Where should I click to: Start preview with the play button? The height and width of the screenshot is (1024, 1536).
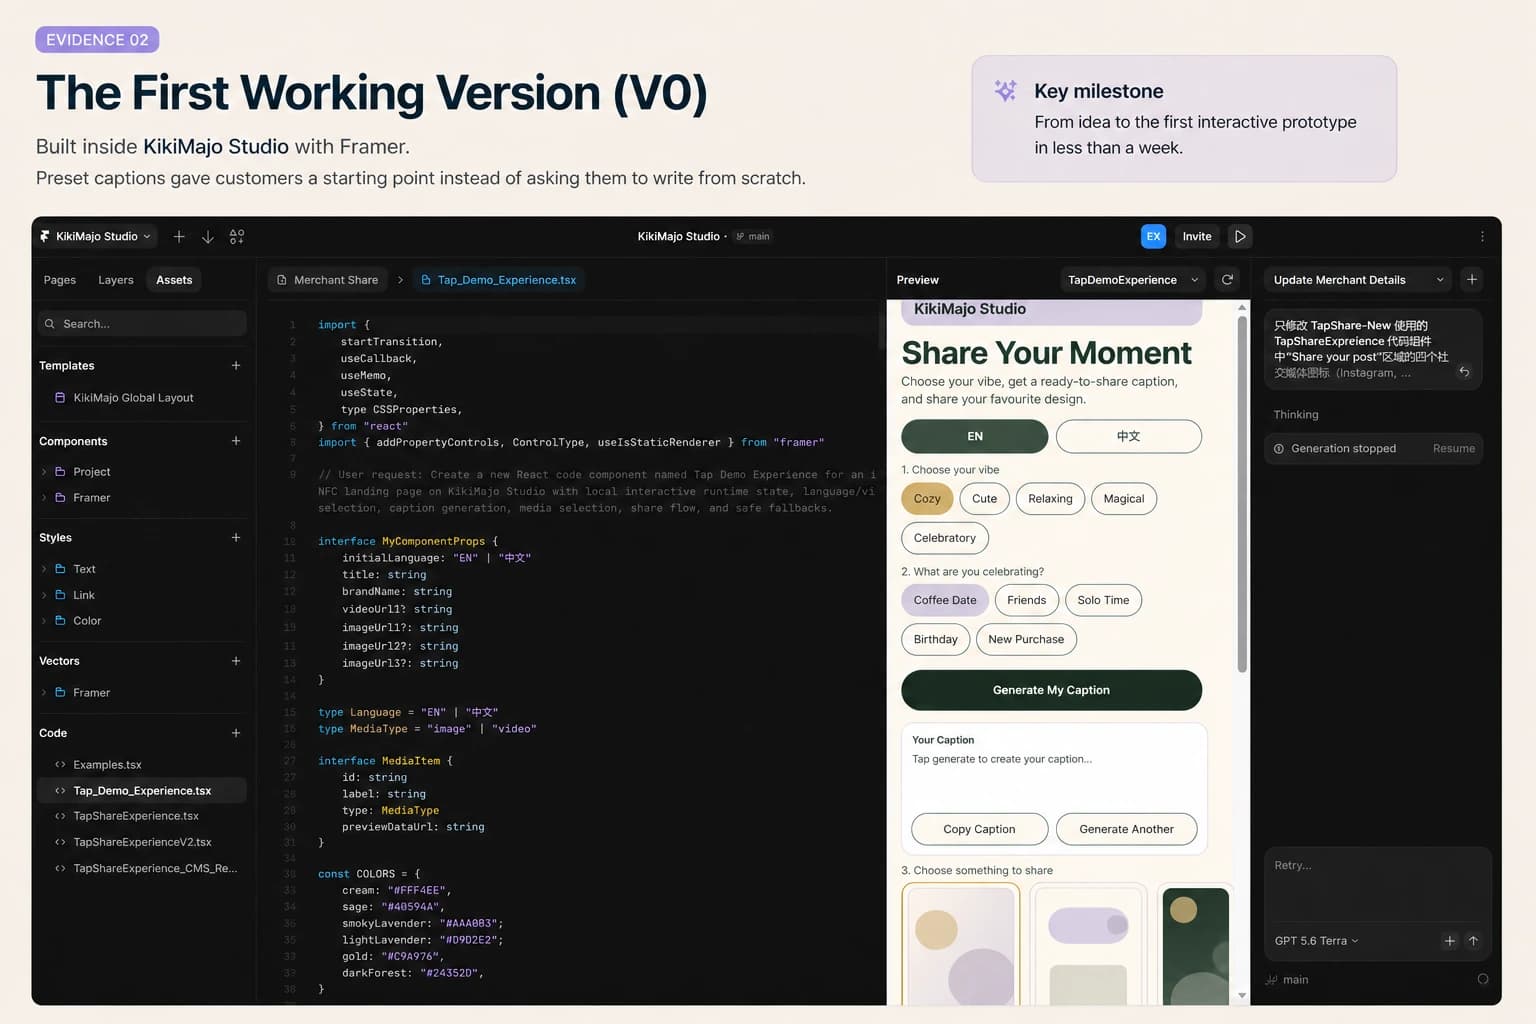point(1240,237)
